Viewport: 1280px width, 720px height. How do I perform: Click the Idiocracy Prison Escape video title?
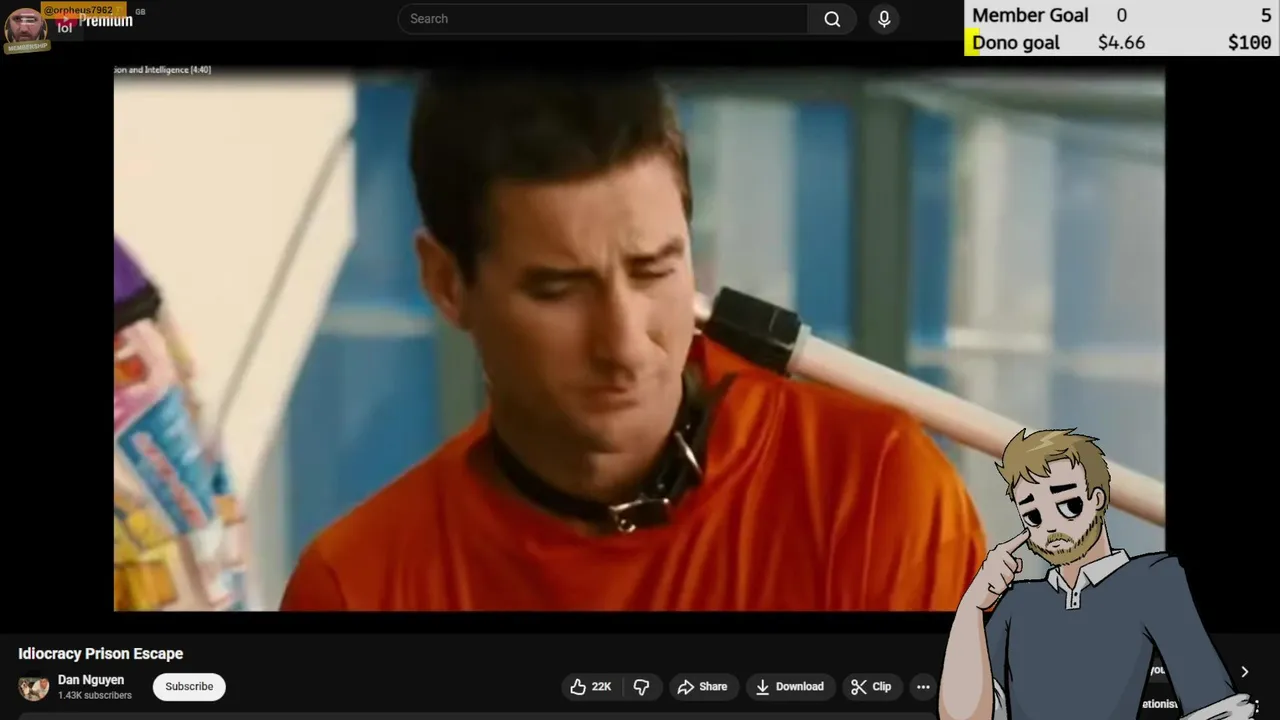point(101,654)
